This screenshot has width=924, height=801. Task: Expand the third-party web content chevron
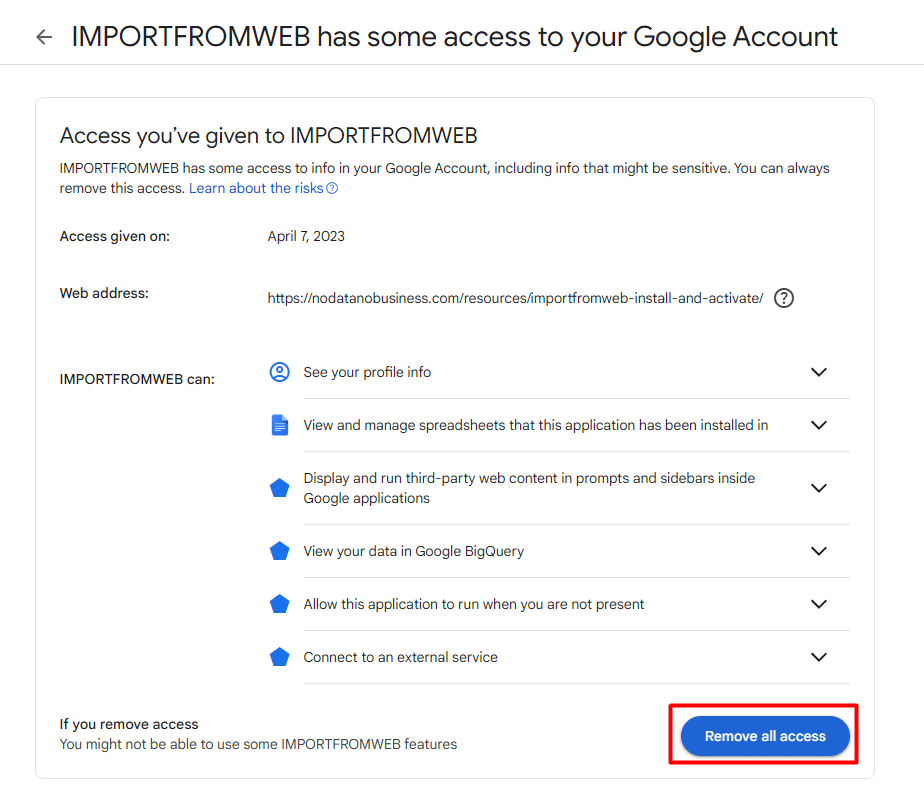click(819, 488)
